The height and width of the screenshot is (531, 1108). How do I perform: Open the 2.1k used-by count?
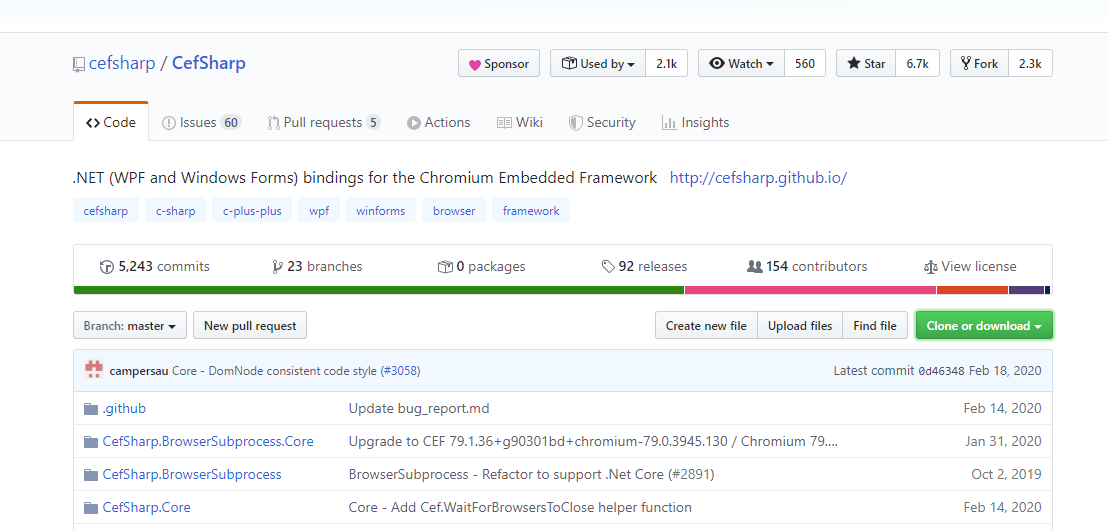point(666,64)
